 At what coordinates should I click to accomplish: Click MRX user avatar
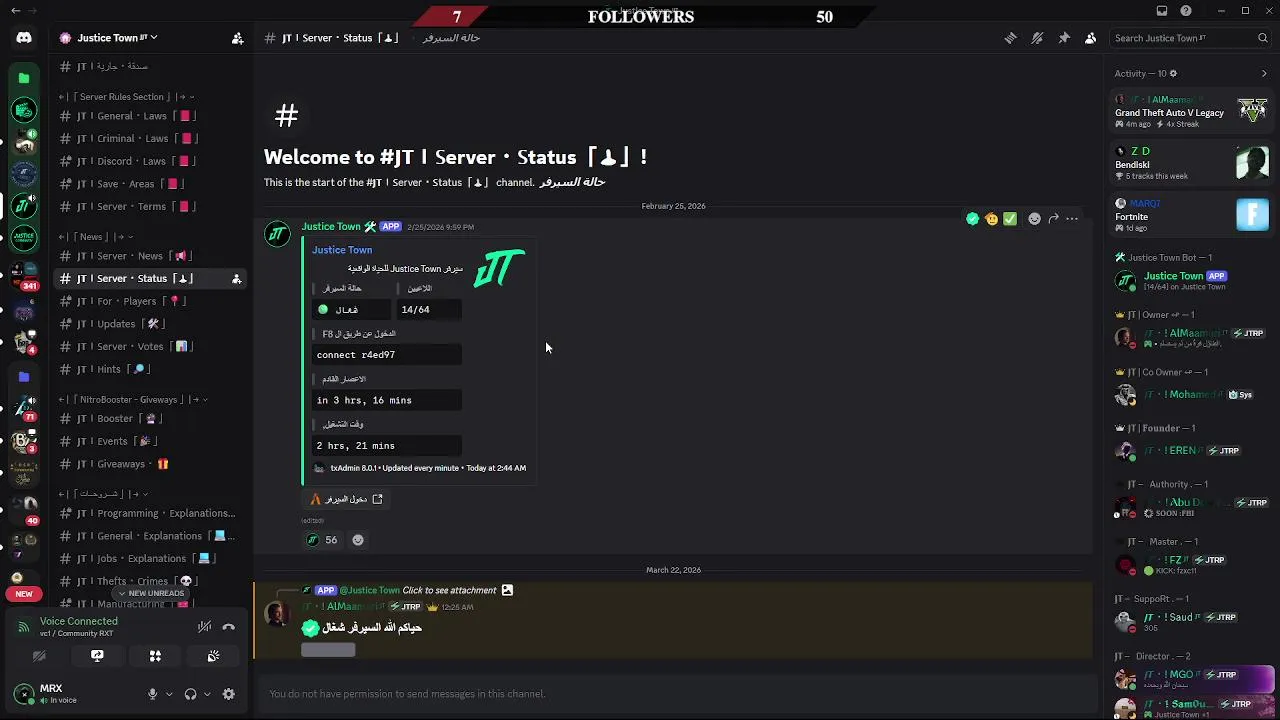click(24, 693)
